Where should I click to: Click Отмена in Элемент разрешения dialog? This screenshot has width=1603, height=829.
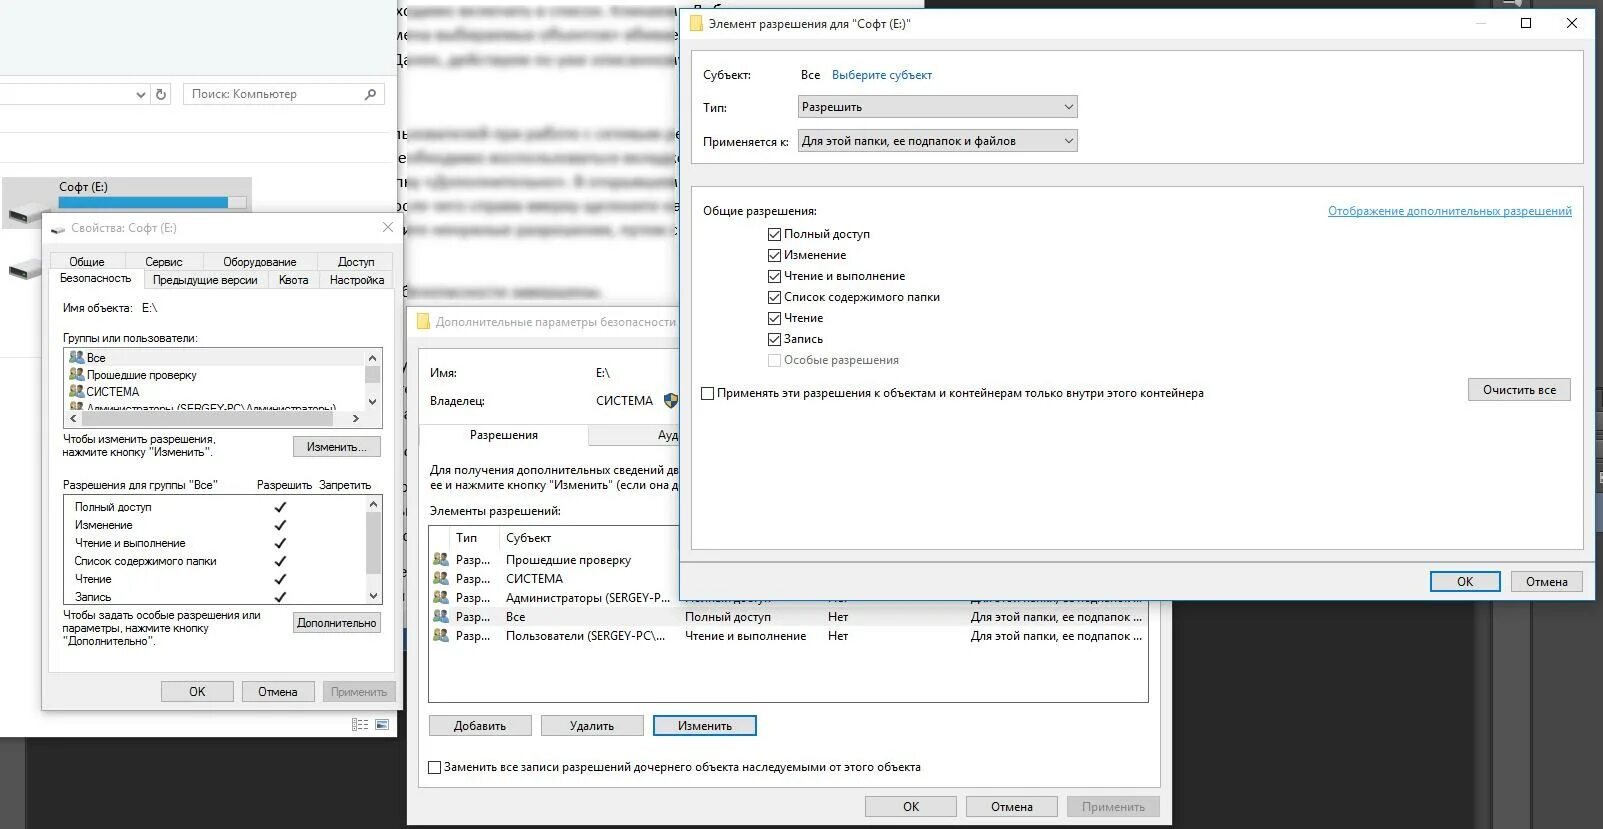(x=1547, y=581)
